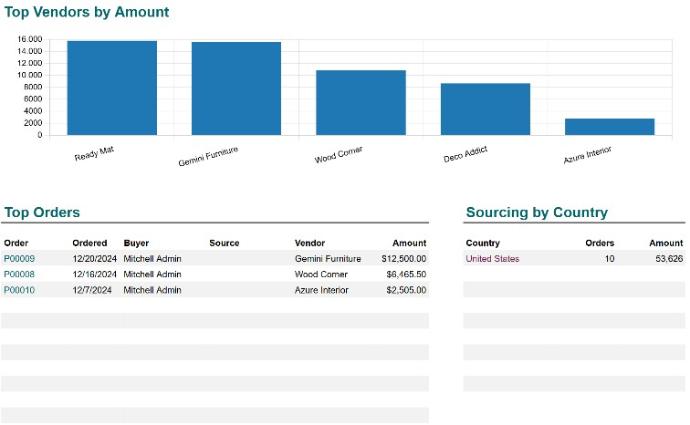Click the Ready Mat bar in chart

[x=112, y=88]
